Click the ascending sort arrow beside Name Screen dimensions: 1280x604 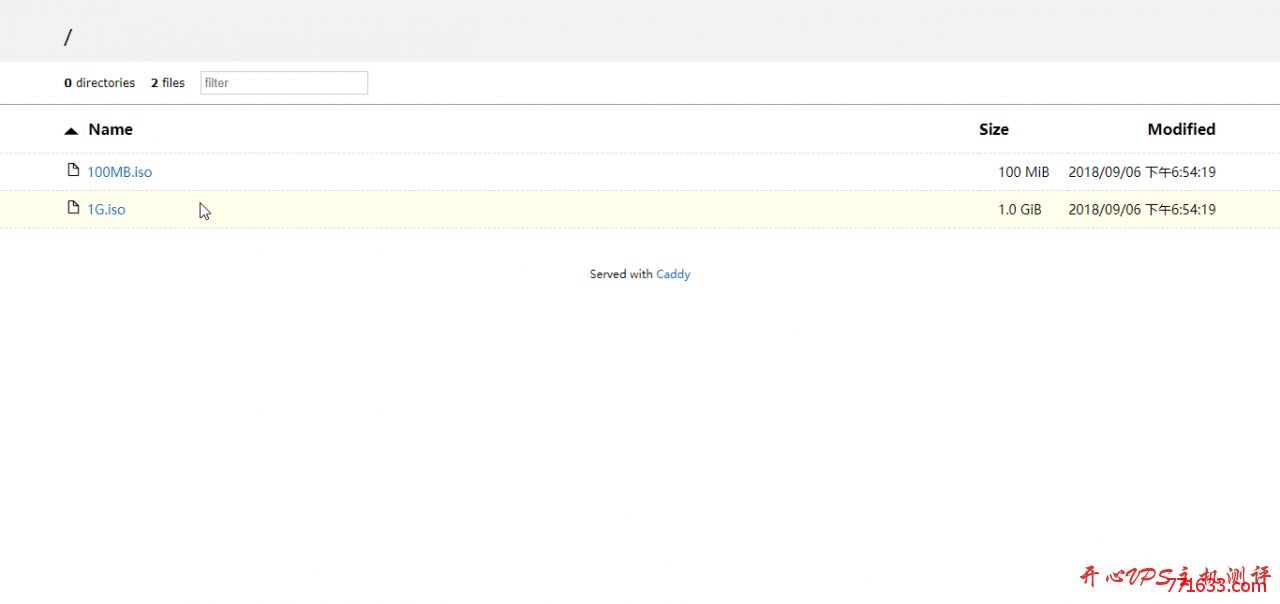pyautogui.click(x=71, y=130)
